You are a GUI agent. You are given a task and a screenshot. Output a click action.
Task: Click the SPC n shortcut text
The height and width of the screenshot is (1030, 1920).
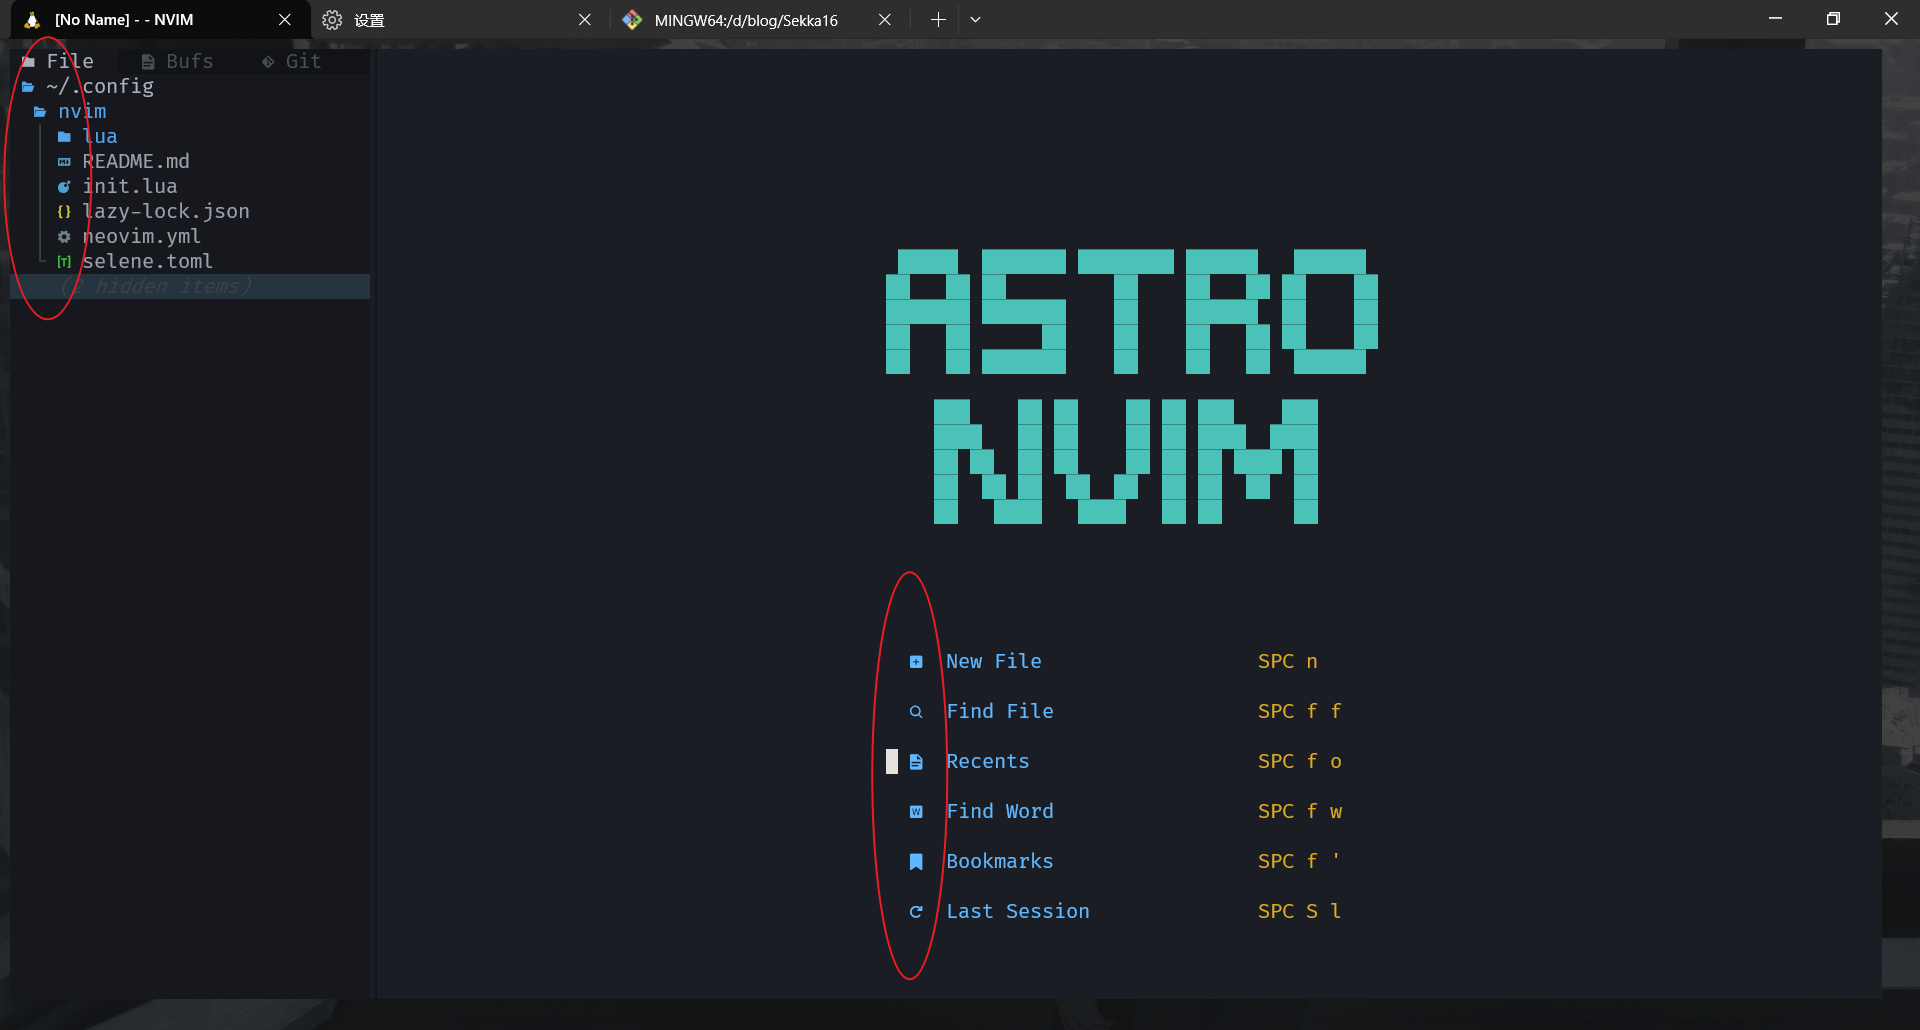(1288, 662)
